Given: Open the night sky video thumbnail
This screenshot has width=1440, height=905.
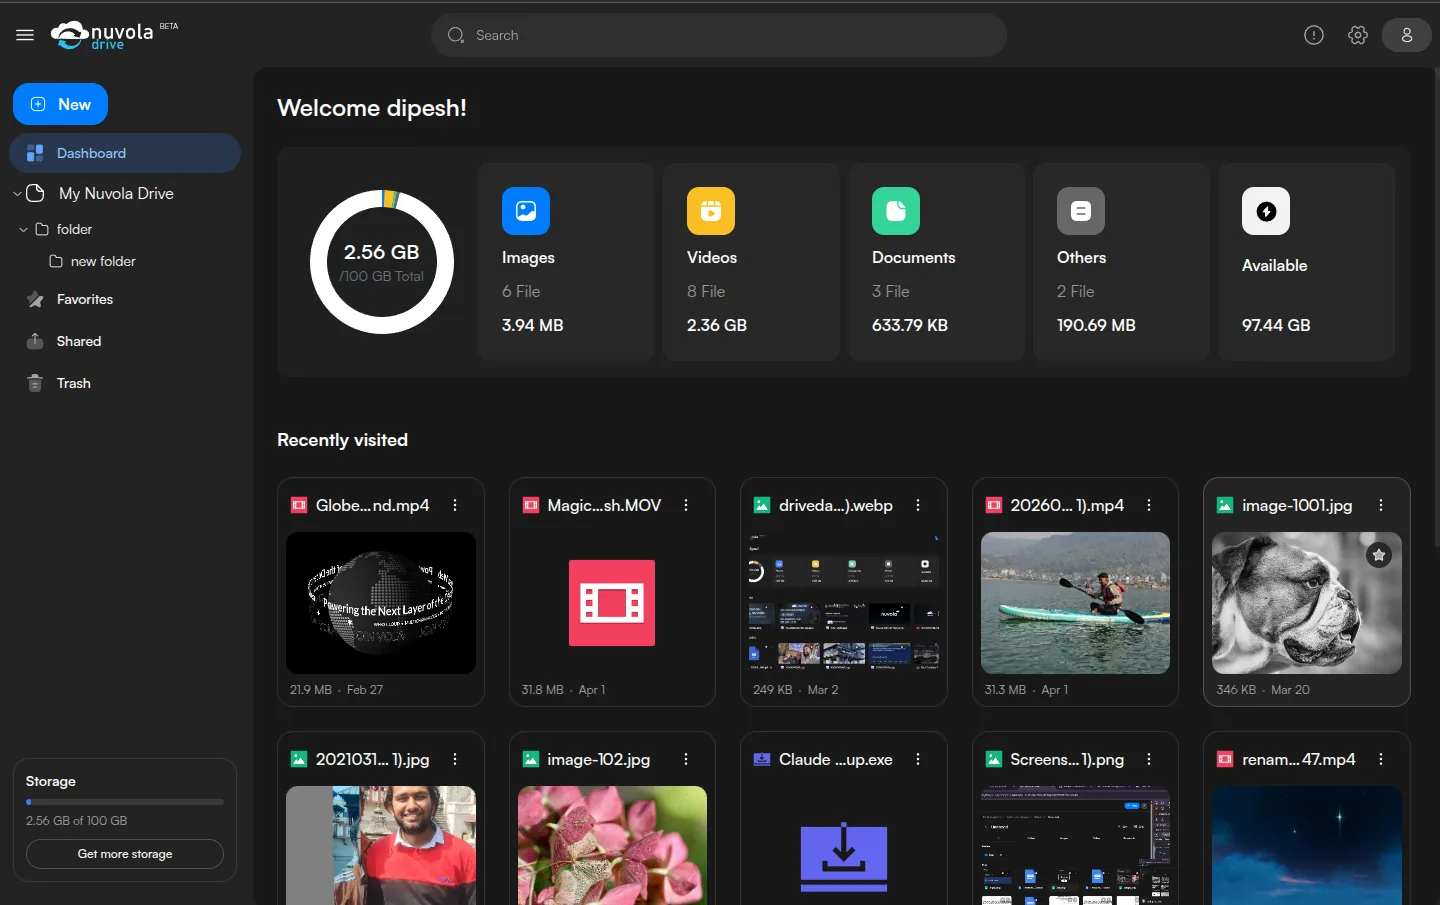Looking at the screenshot, I should [x=1307, y=846].
